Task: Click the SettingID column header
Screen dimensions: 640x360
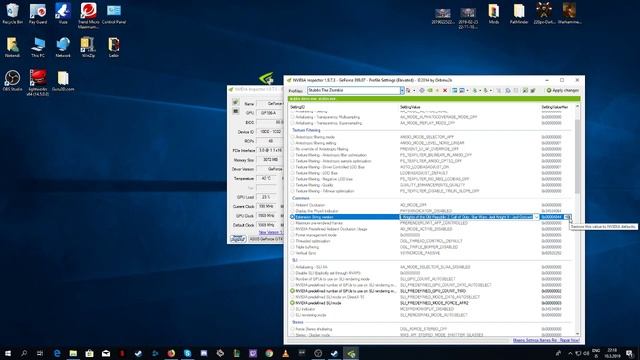Action: [x=298, y=107]
